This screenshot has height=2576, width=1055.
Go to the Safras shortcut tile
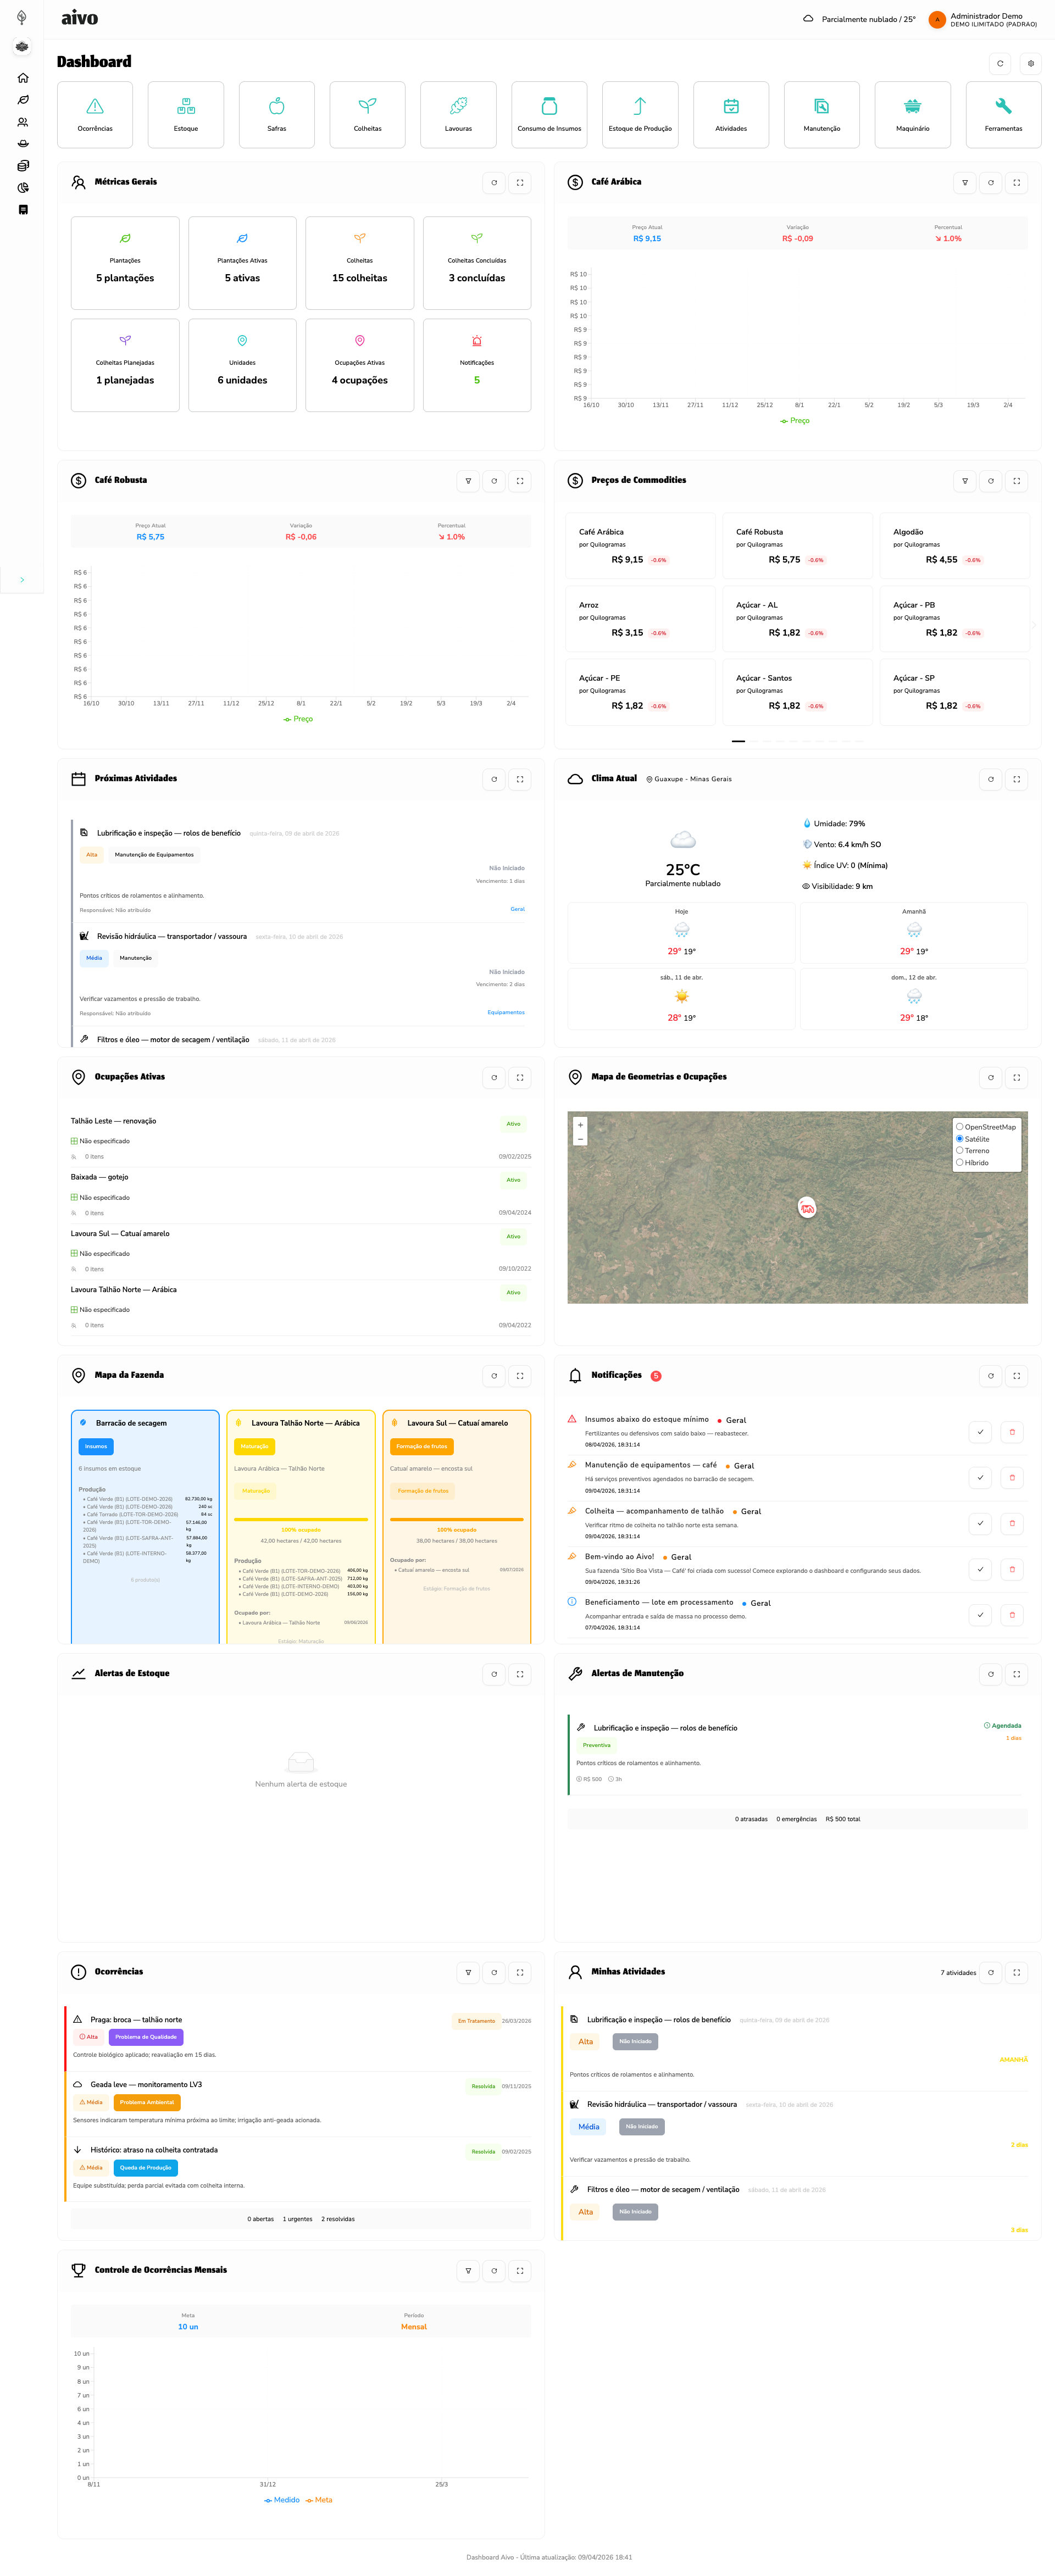coord(277,115)
